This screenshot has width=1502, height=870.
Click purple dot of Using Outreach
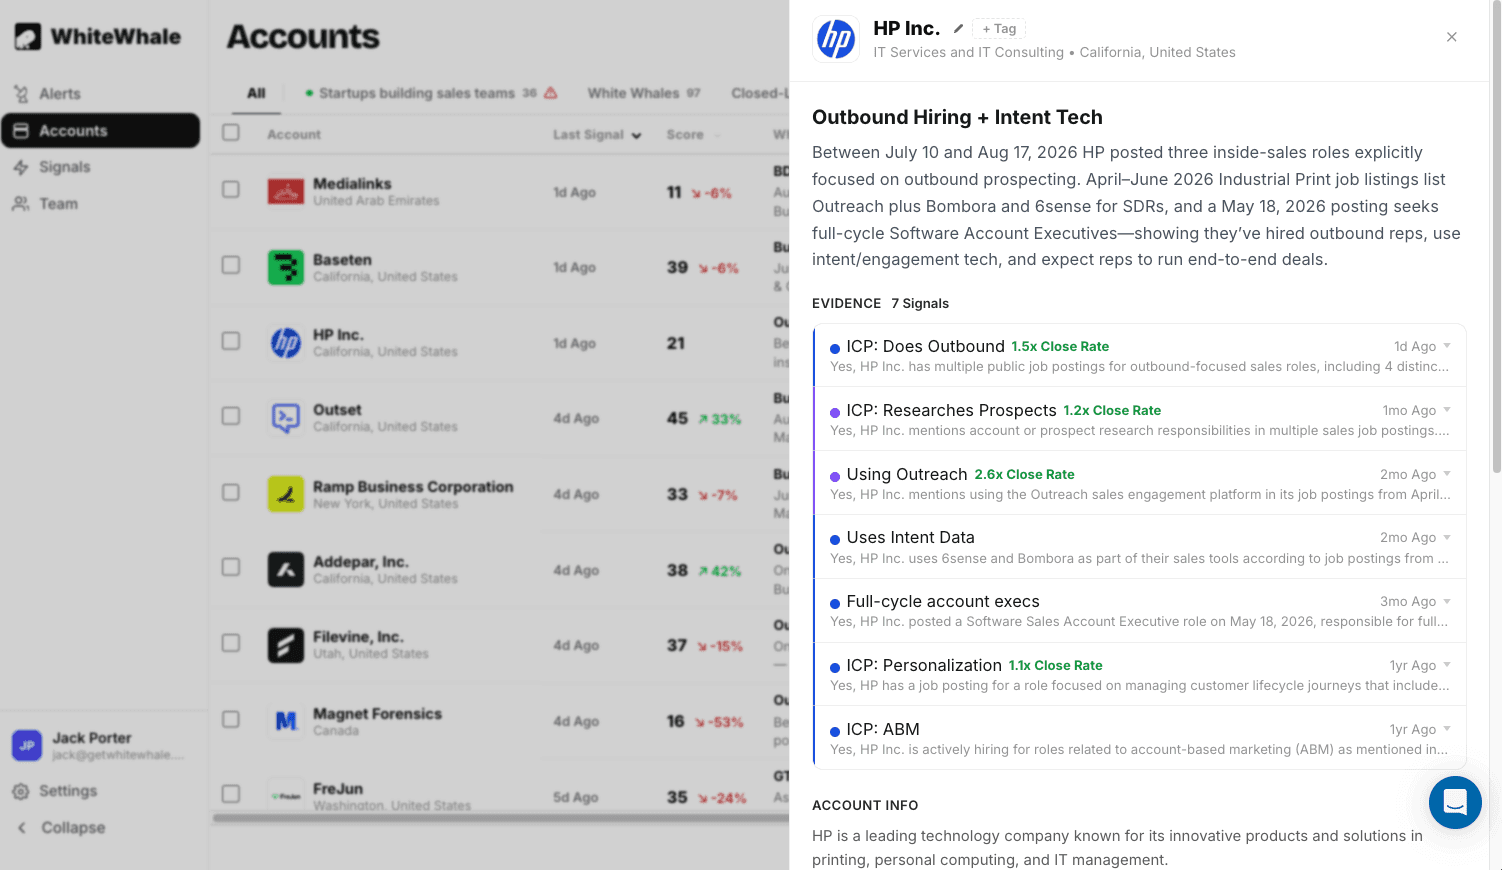point(835,476)
